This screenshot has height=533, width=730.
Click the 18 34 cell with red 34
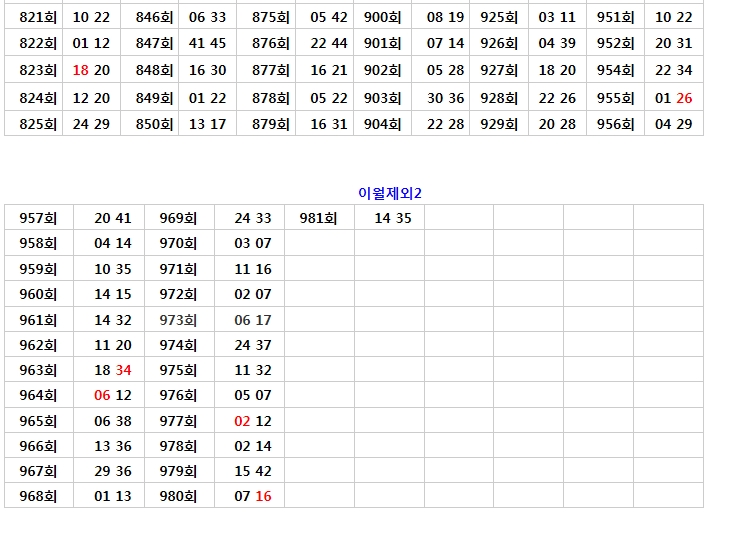(x=113, y=370)
